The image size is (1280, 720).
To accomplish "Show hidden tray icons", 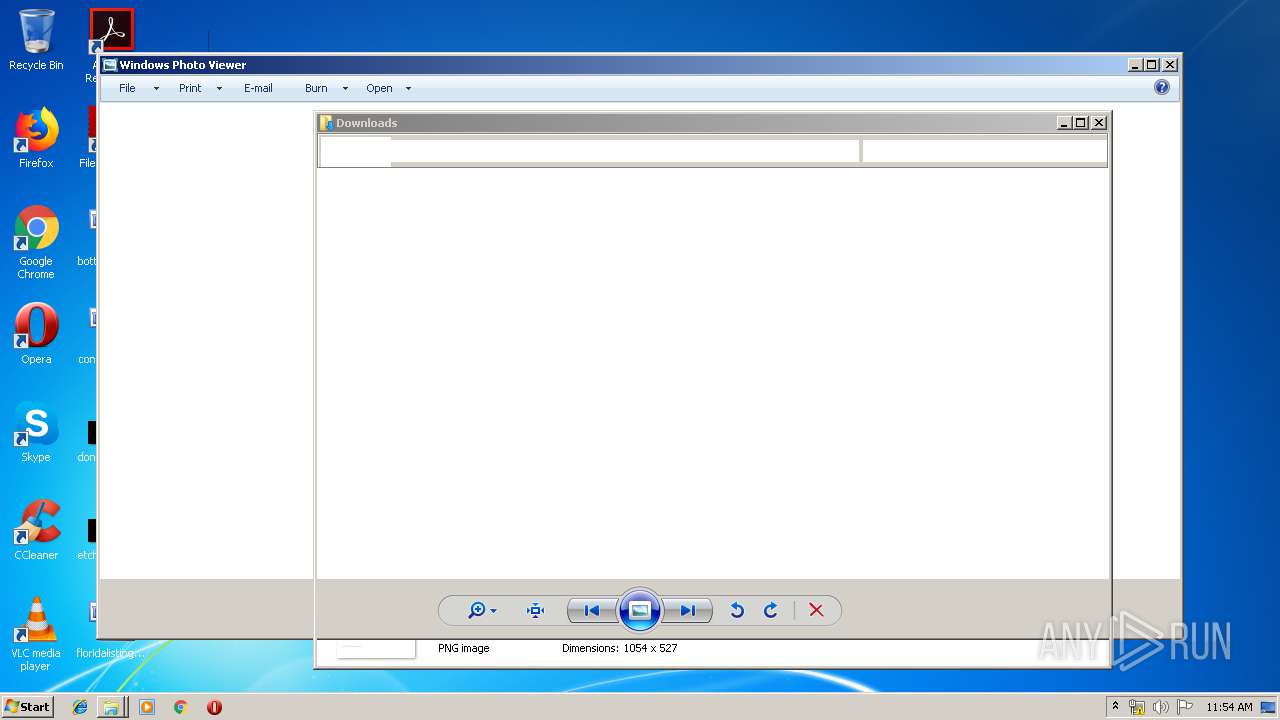I will click(1116, 707).
